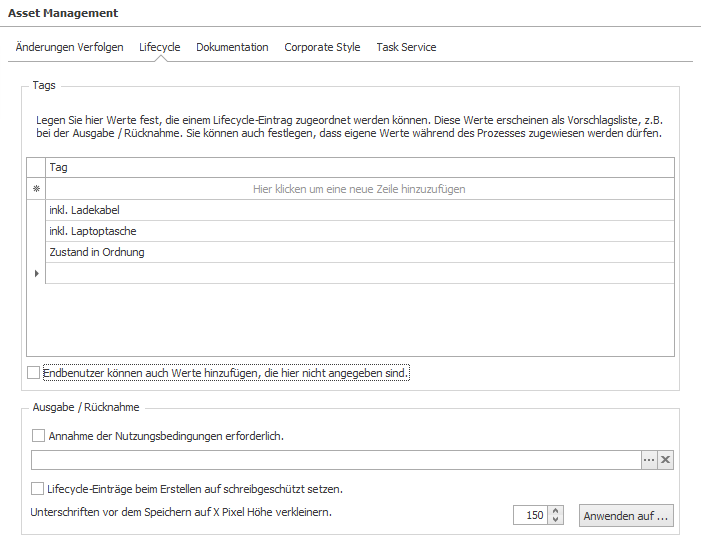
Task: Click the Lifecycle tab
Action: coord(160,47)
